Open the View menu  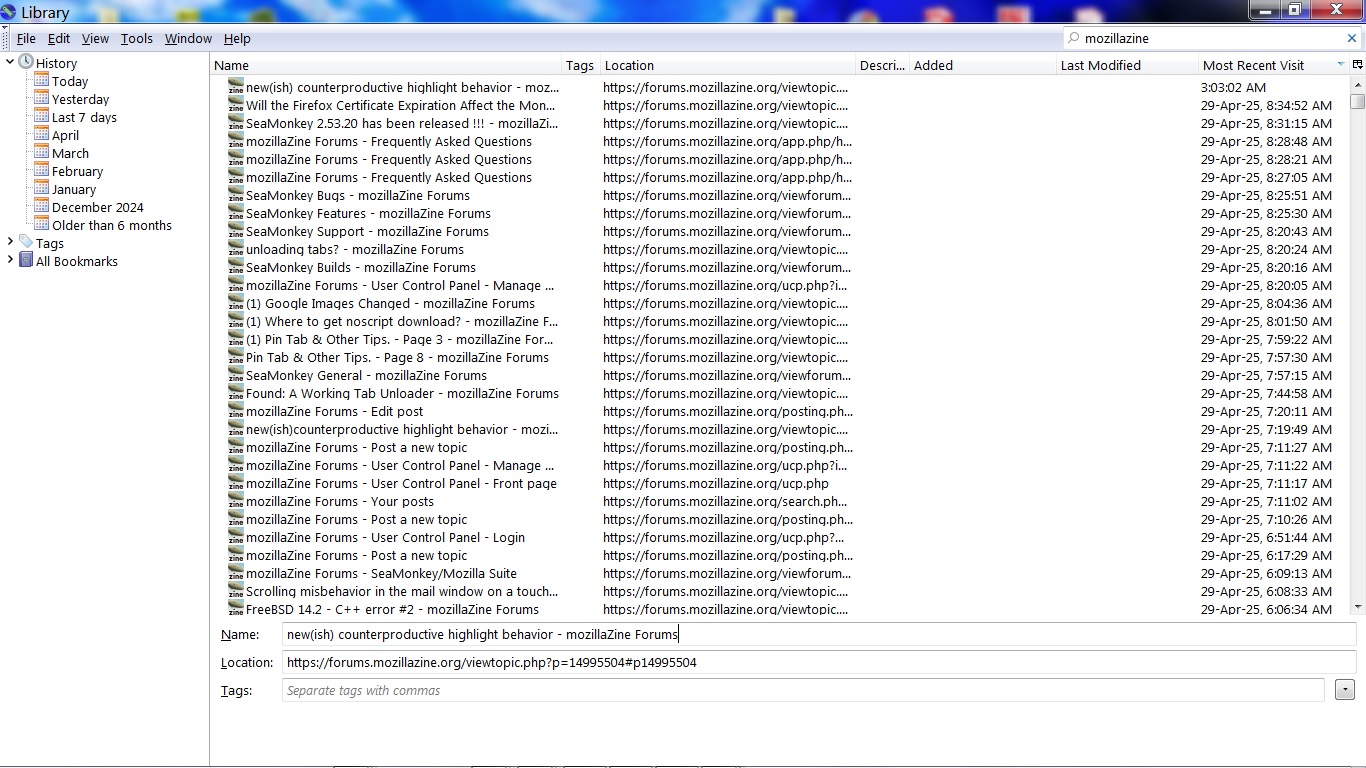coord(95,38)
